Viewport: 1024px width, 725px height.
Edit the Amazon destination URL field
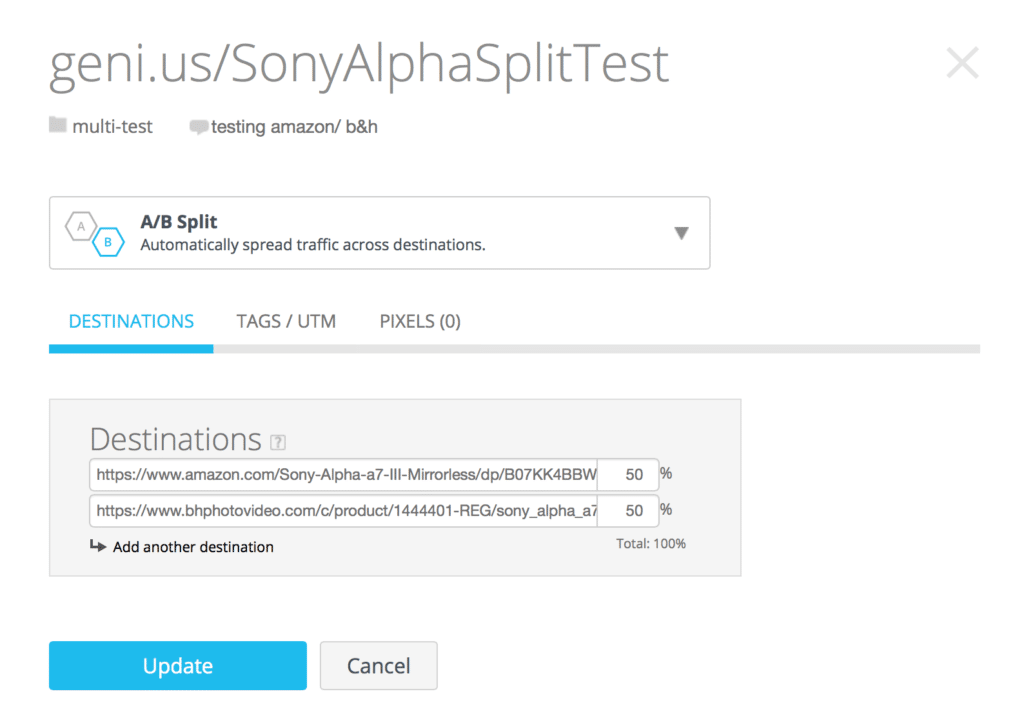click(344, 475)
